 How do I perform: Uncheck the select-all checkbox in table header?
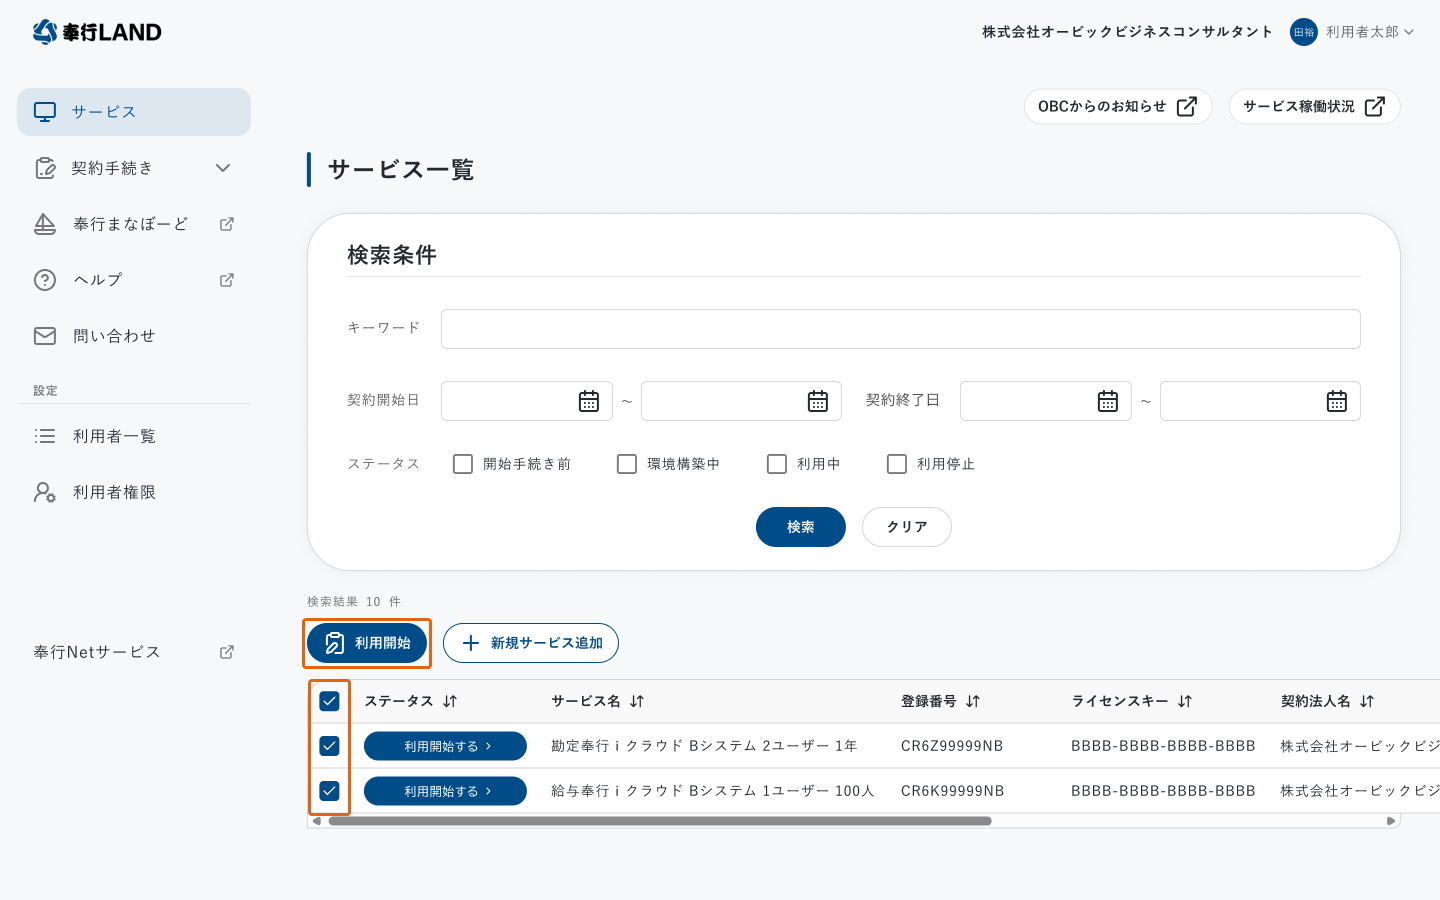(329, 701)
